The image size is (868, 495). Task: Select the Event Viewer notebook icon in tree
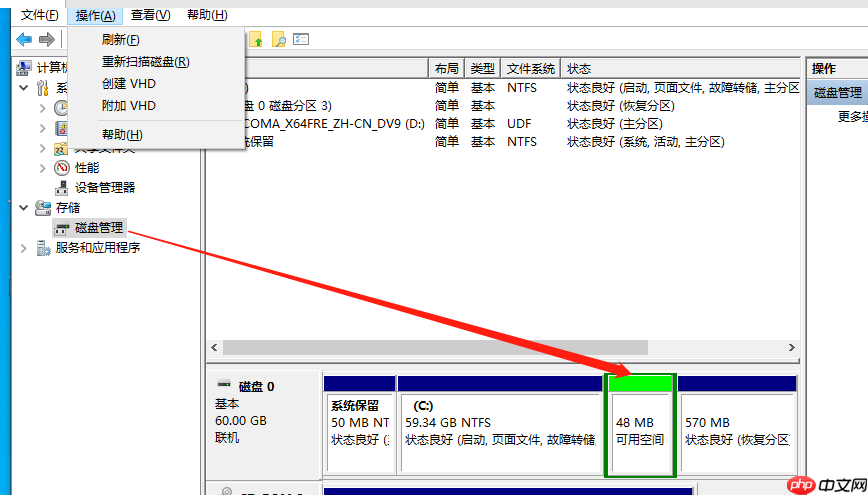[60, 128]
